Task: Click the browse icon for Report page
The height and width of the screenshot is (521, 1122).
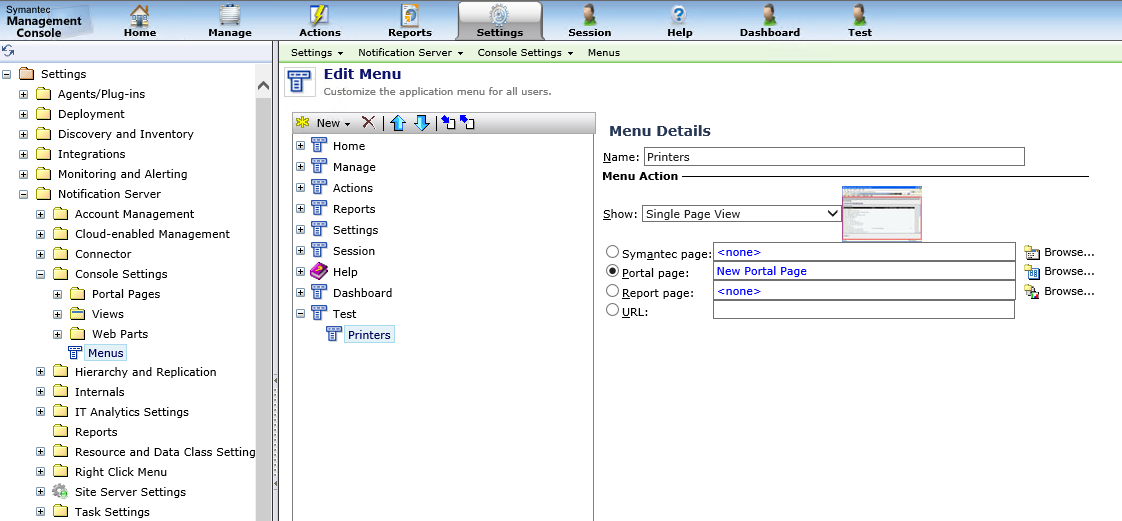Action: (1032, 291)
